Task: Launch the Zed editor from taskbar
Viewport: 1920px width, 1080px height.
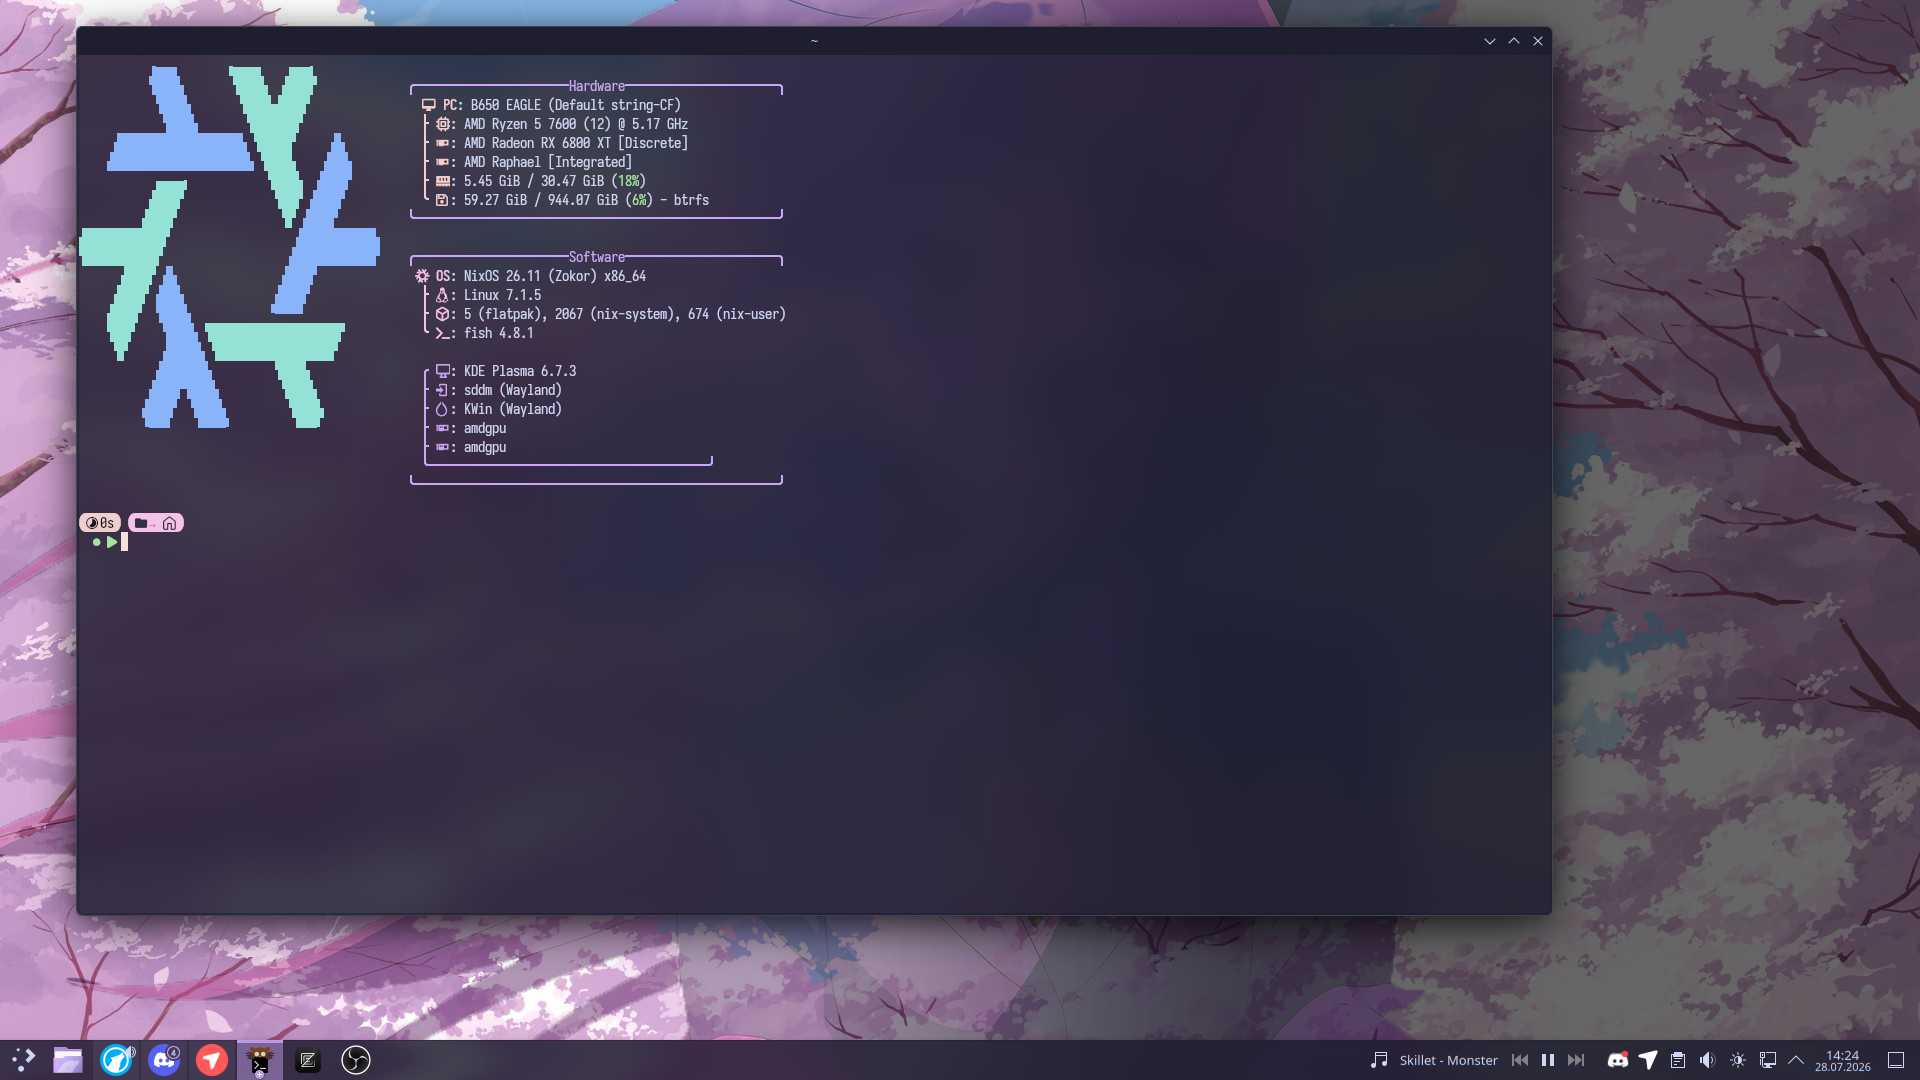Action: pyautogui.click(x=308, y=1060)
